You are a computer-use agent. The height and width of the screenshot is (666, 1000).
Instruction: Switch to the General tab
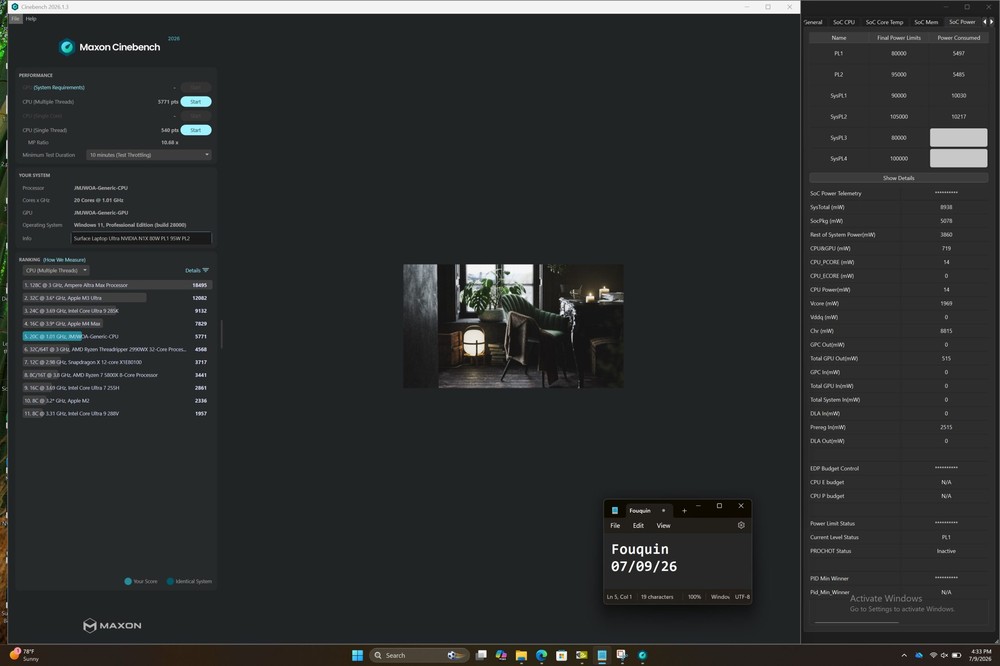(812, 22)
